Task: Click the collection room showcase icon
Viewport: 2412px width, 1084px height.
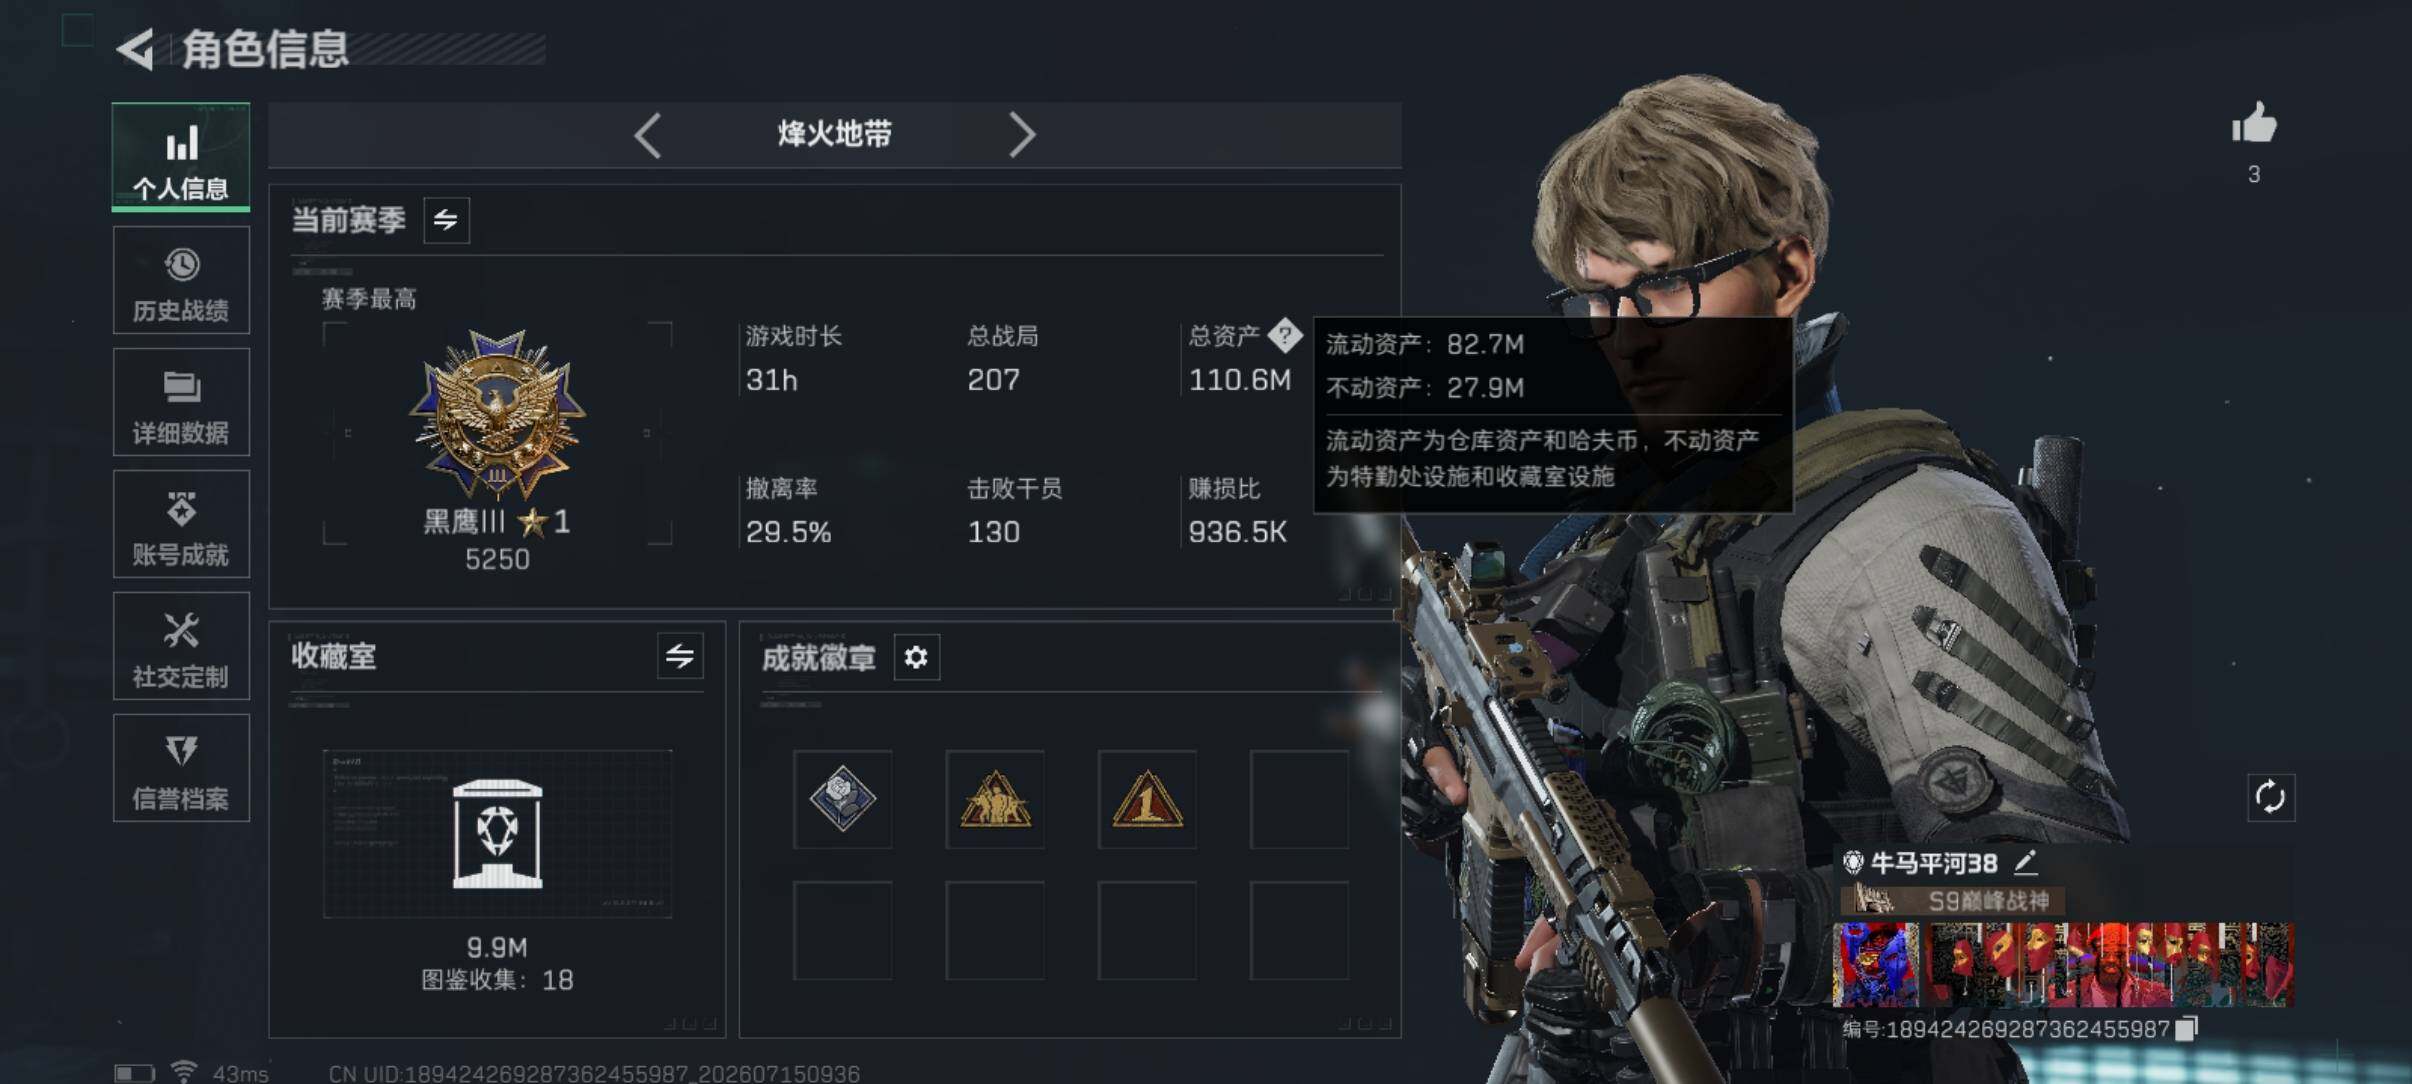Action: pyautogui.click(x=497, y=834)
